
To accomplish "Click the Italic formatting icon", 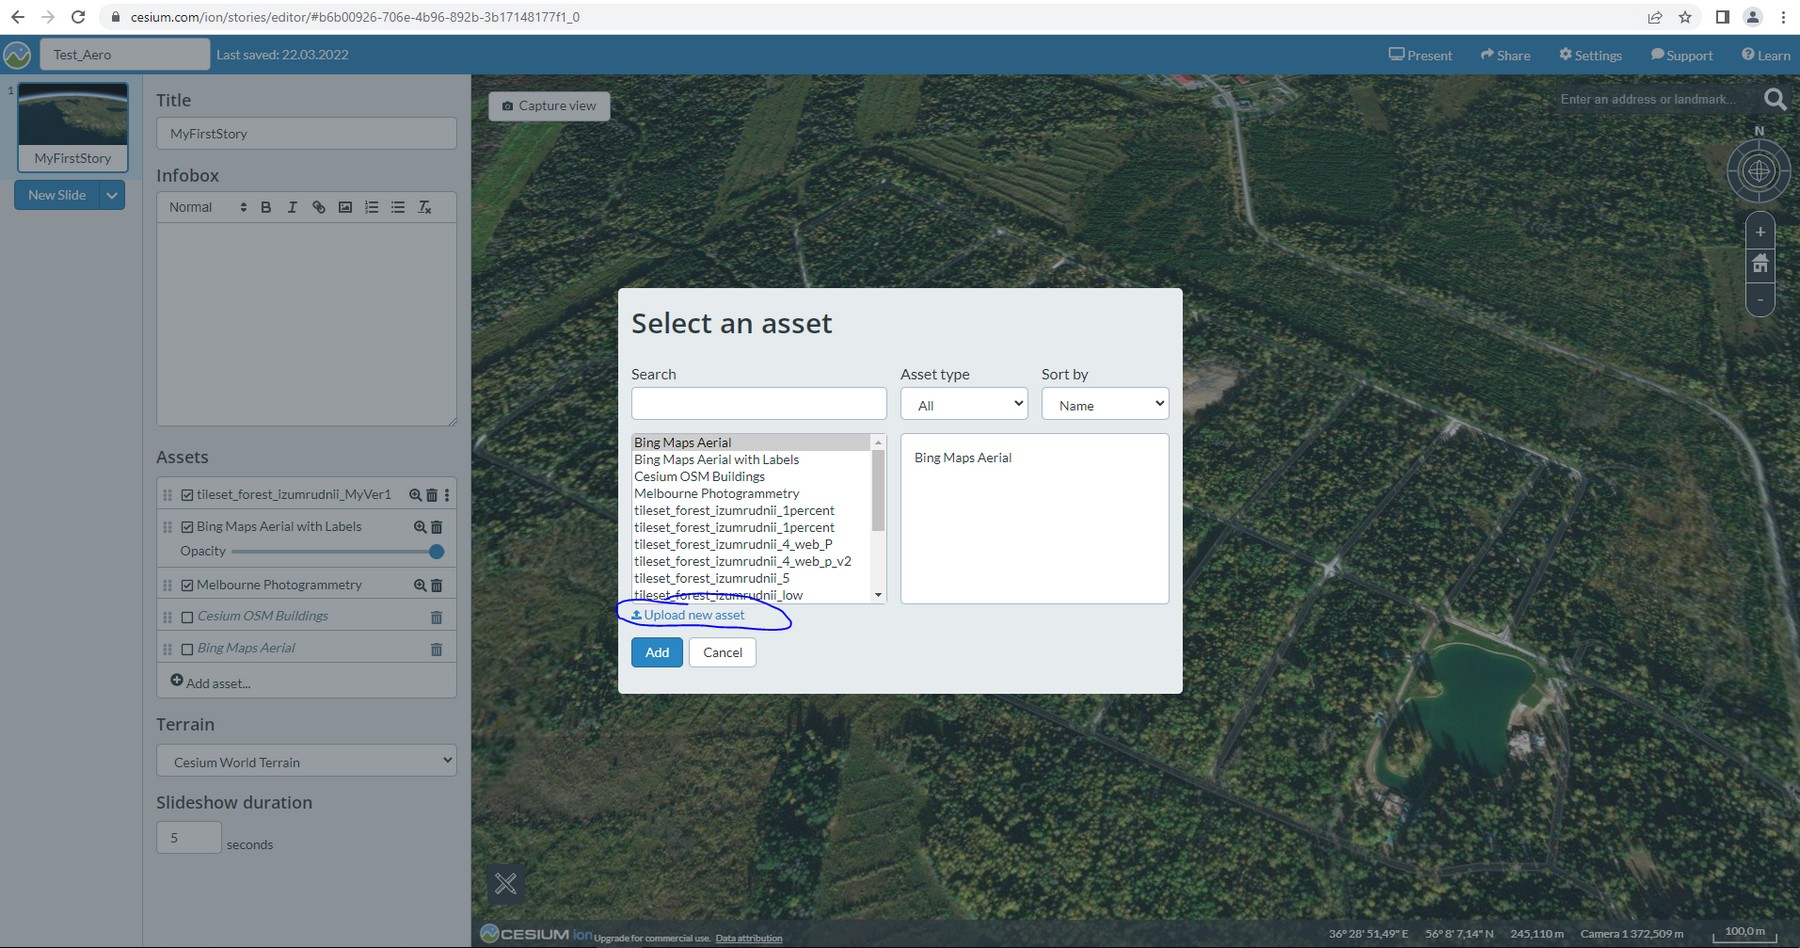I will (292, 207).
